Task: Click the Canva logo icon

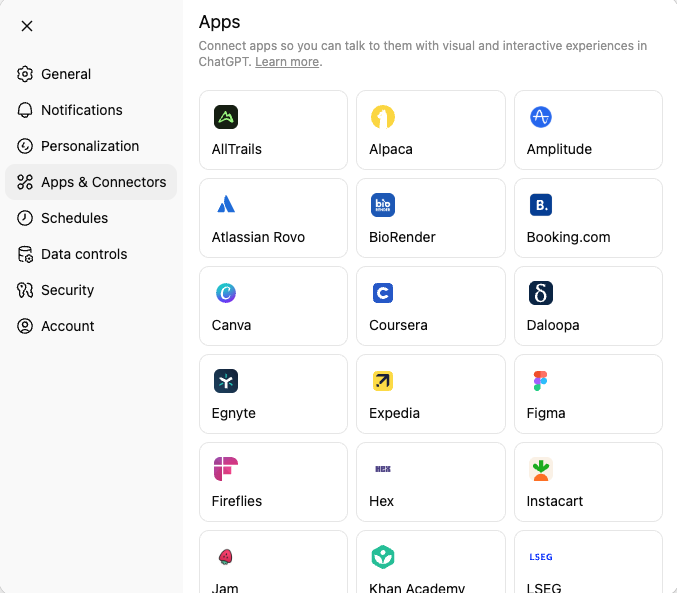Action: (x=226, y=293)
